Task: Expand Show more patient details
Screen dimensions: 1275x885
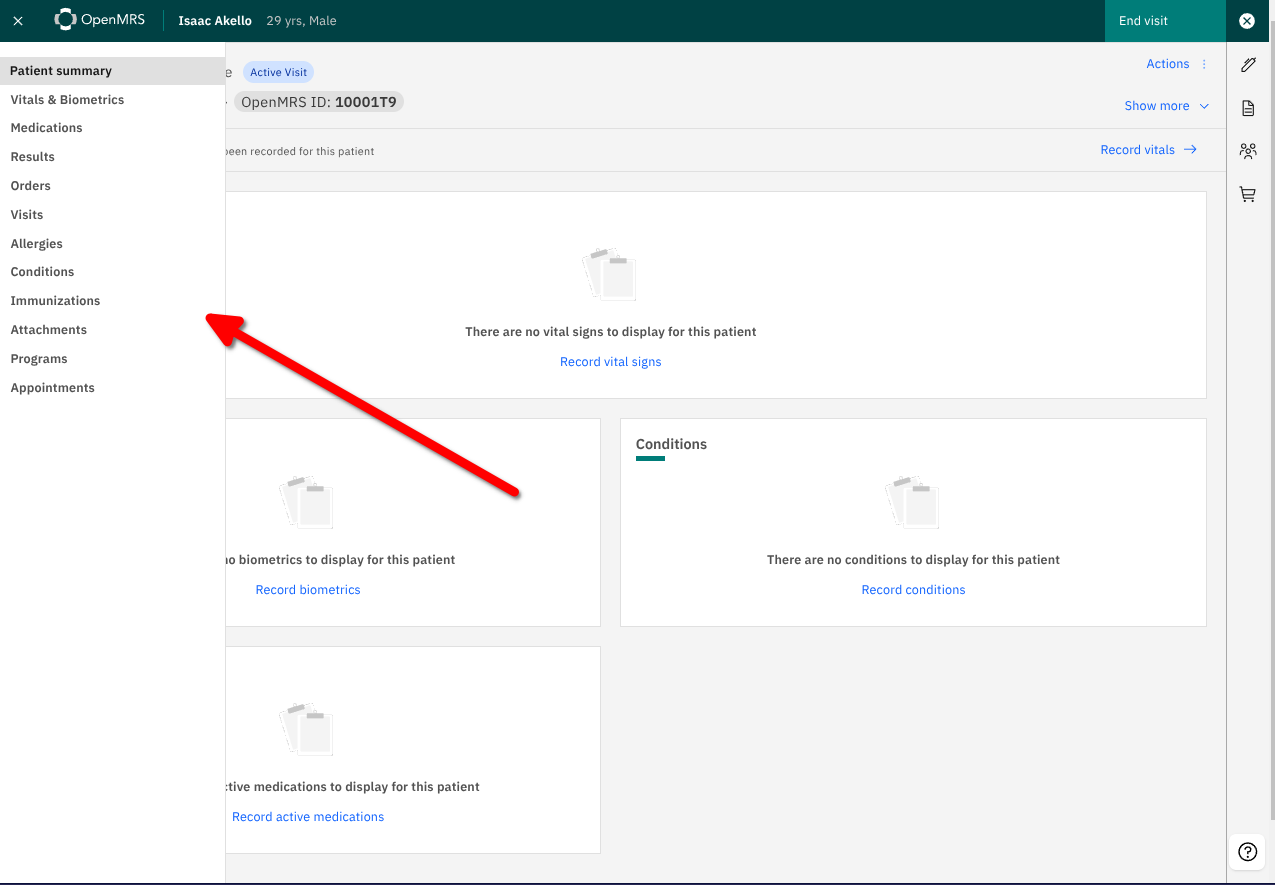Action: coord(1166,106)
